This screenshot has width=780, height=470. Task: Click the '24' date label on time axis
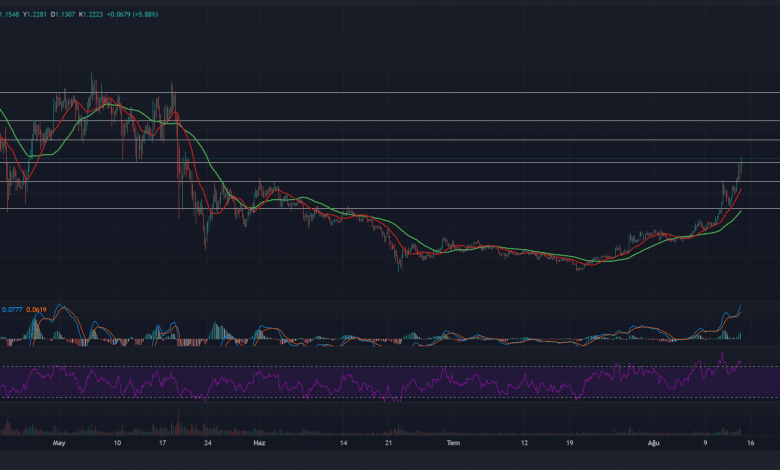(206, 442)
